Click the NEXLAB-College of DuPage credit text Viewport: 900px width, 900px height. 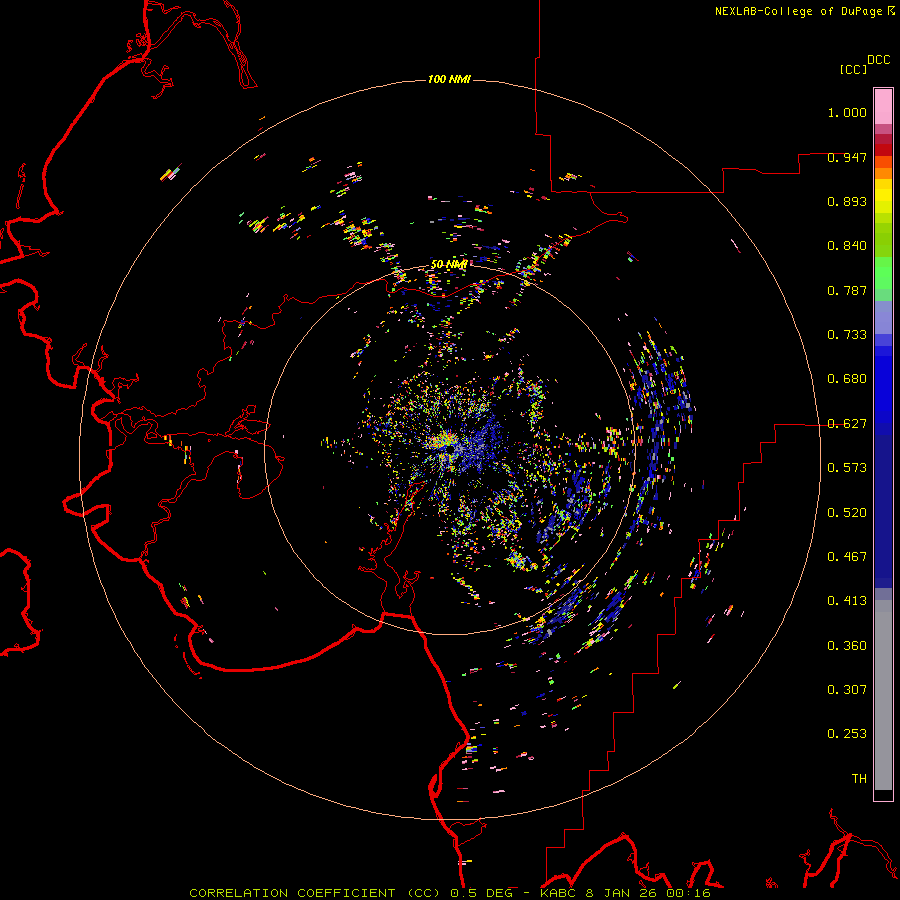[x=798, y=11]
